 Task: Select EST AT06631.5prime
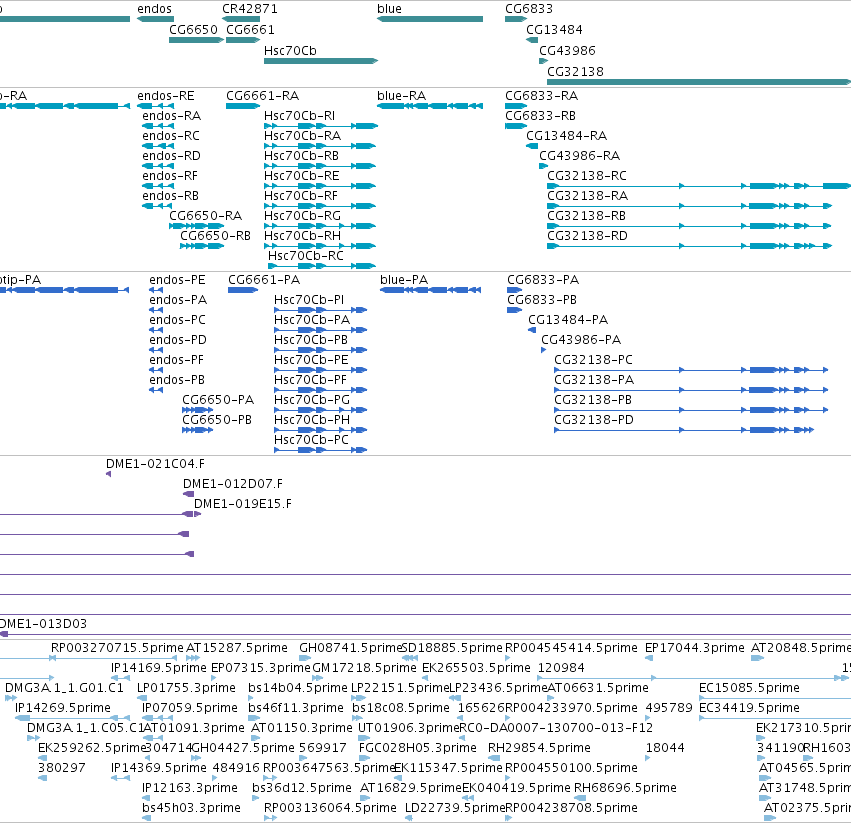598,688
